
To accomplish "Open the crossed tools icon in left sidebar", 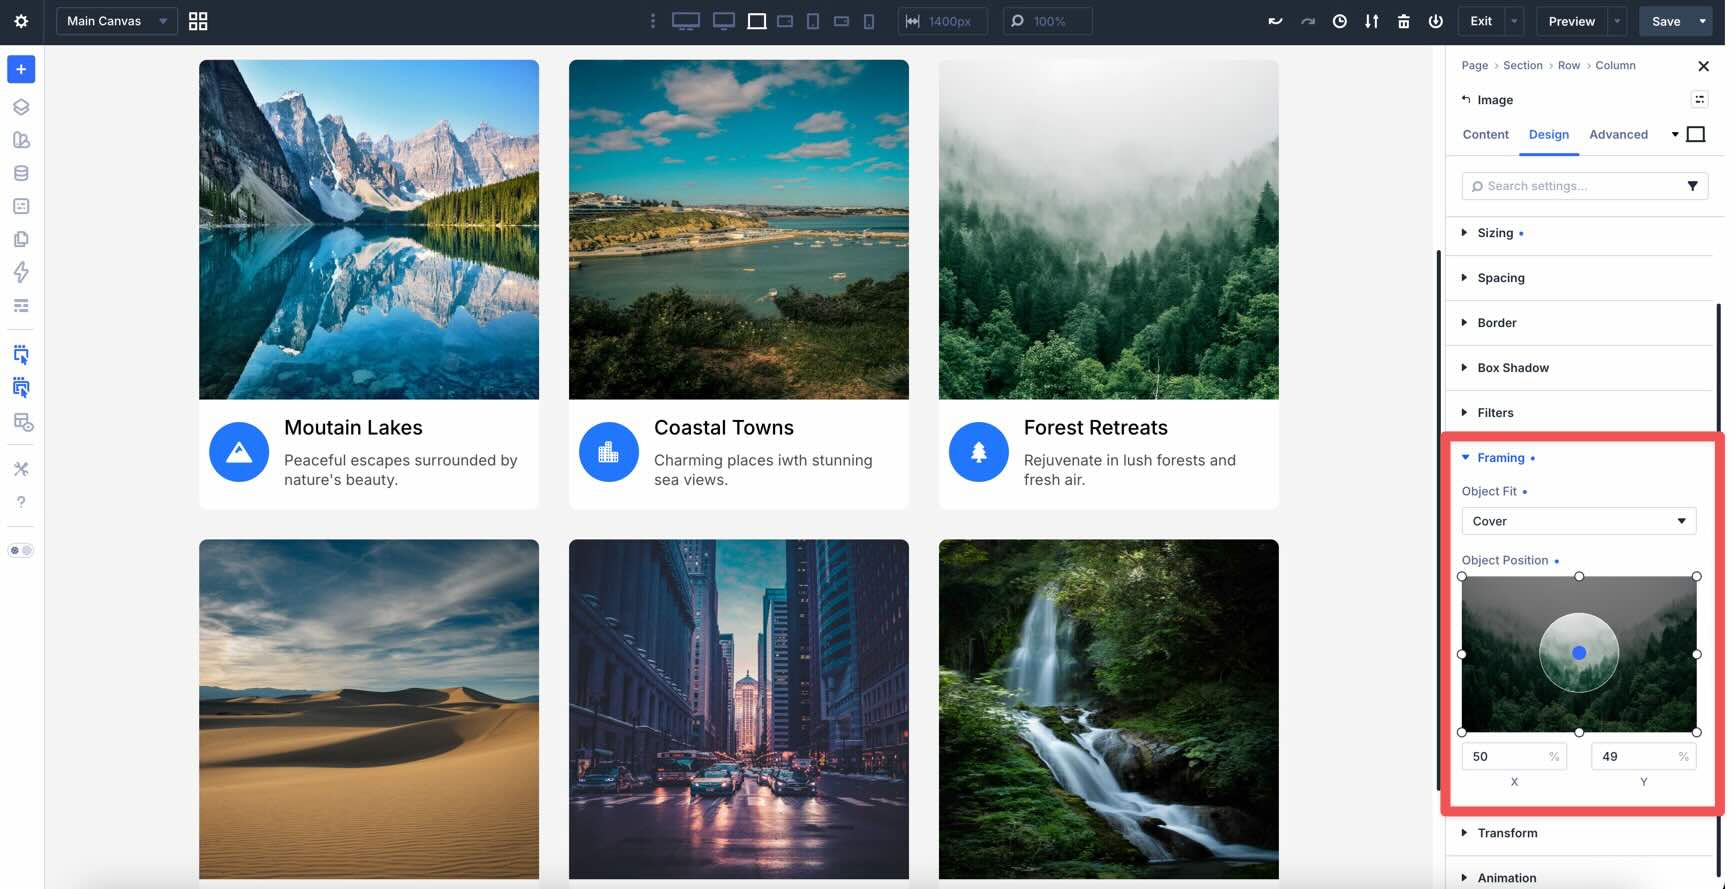I will (x=21, y=469).
